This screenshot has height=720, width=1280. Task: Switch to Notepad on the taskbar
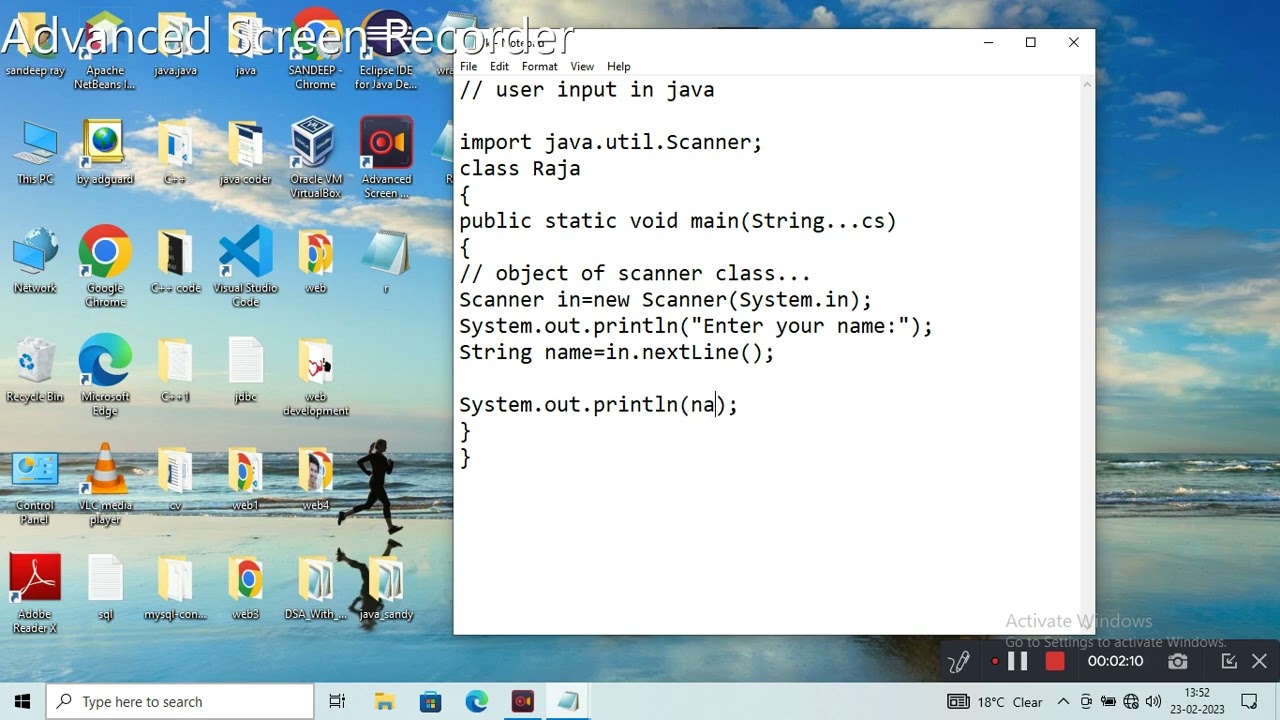pyautogui.click(x=569, y=701)
